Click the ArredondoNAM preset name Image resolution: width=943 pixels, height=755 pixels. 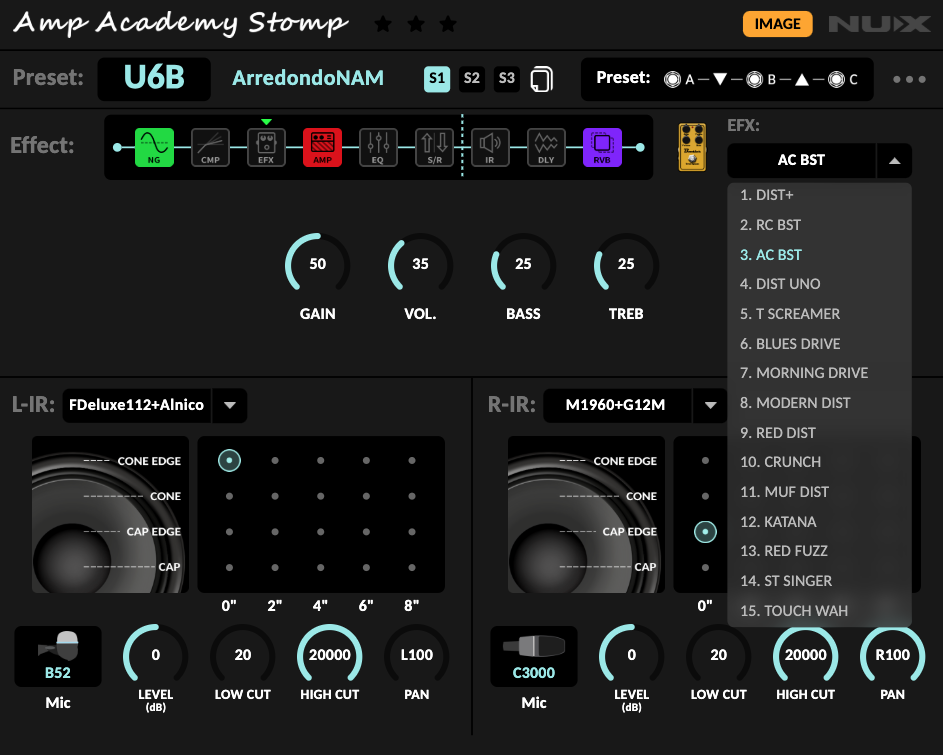pos(307,78)
